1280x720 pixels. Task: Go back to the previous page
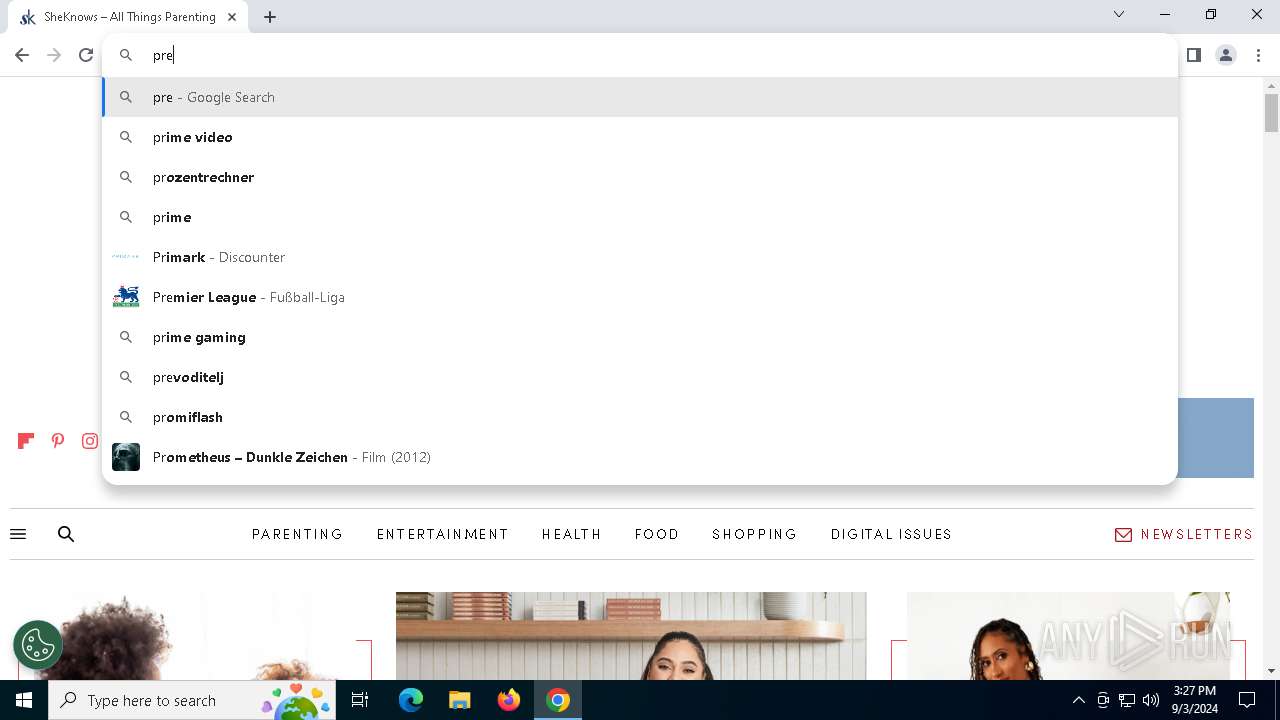[x=22, y=55]
